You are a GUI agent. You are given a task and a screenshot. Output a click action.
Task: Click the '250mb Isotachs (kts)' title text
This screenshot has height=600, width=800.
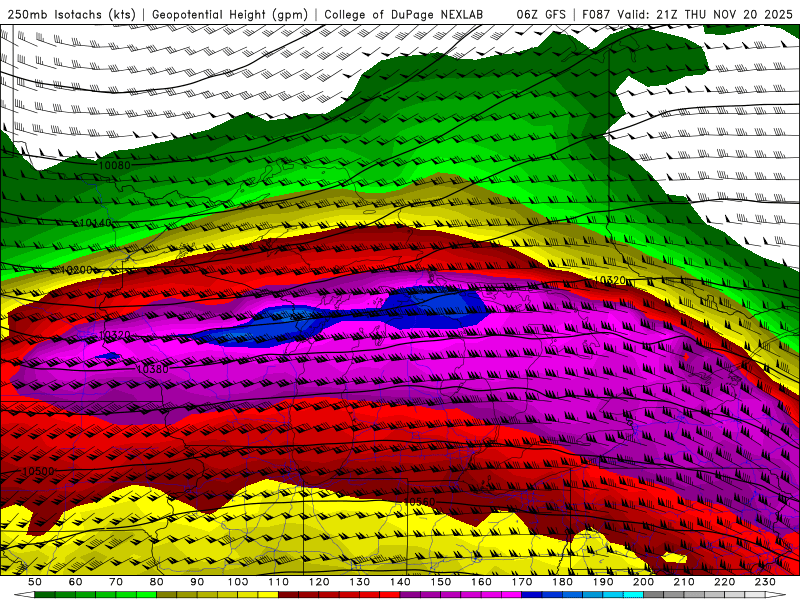(x=71, y=15)
